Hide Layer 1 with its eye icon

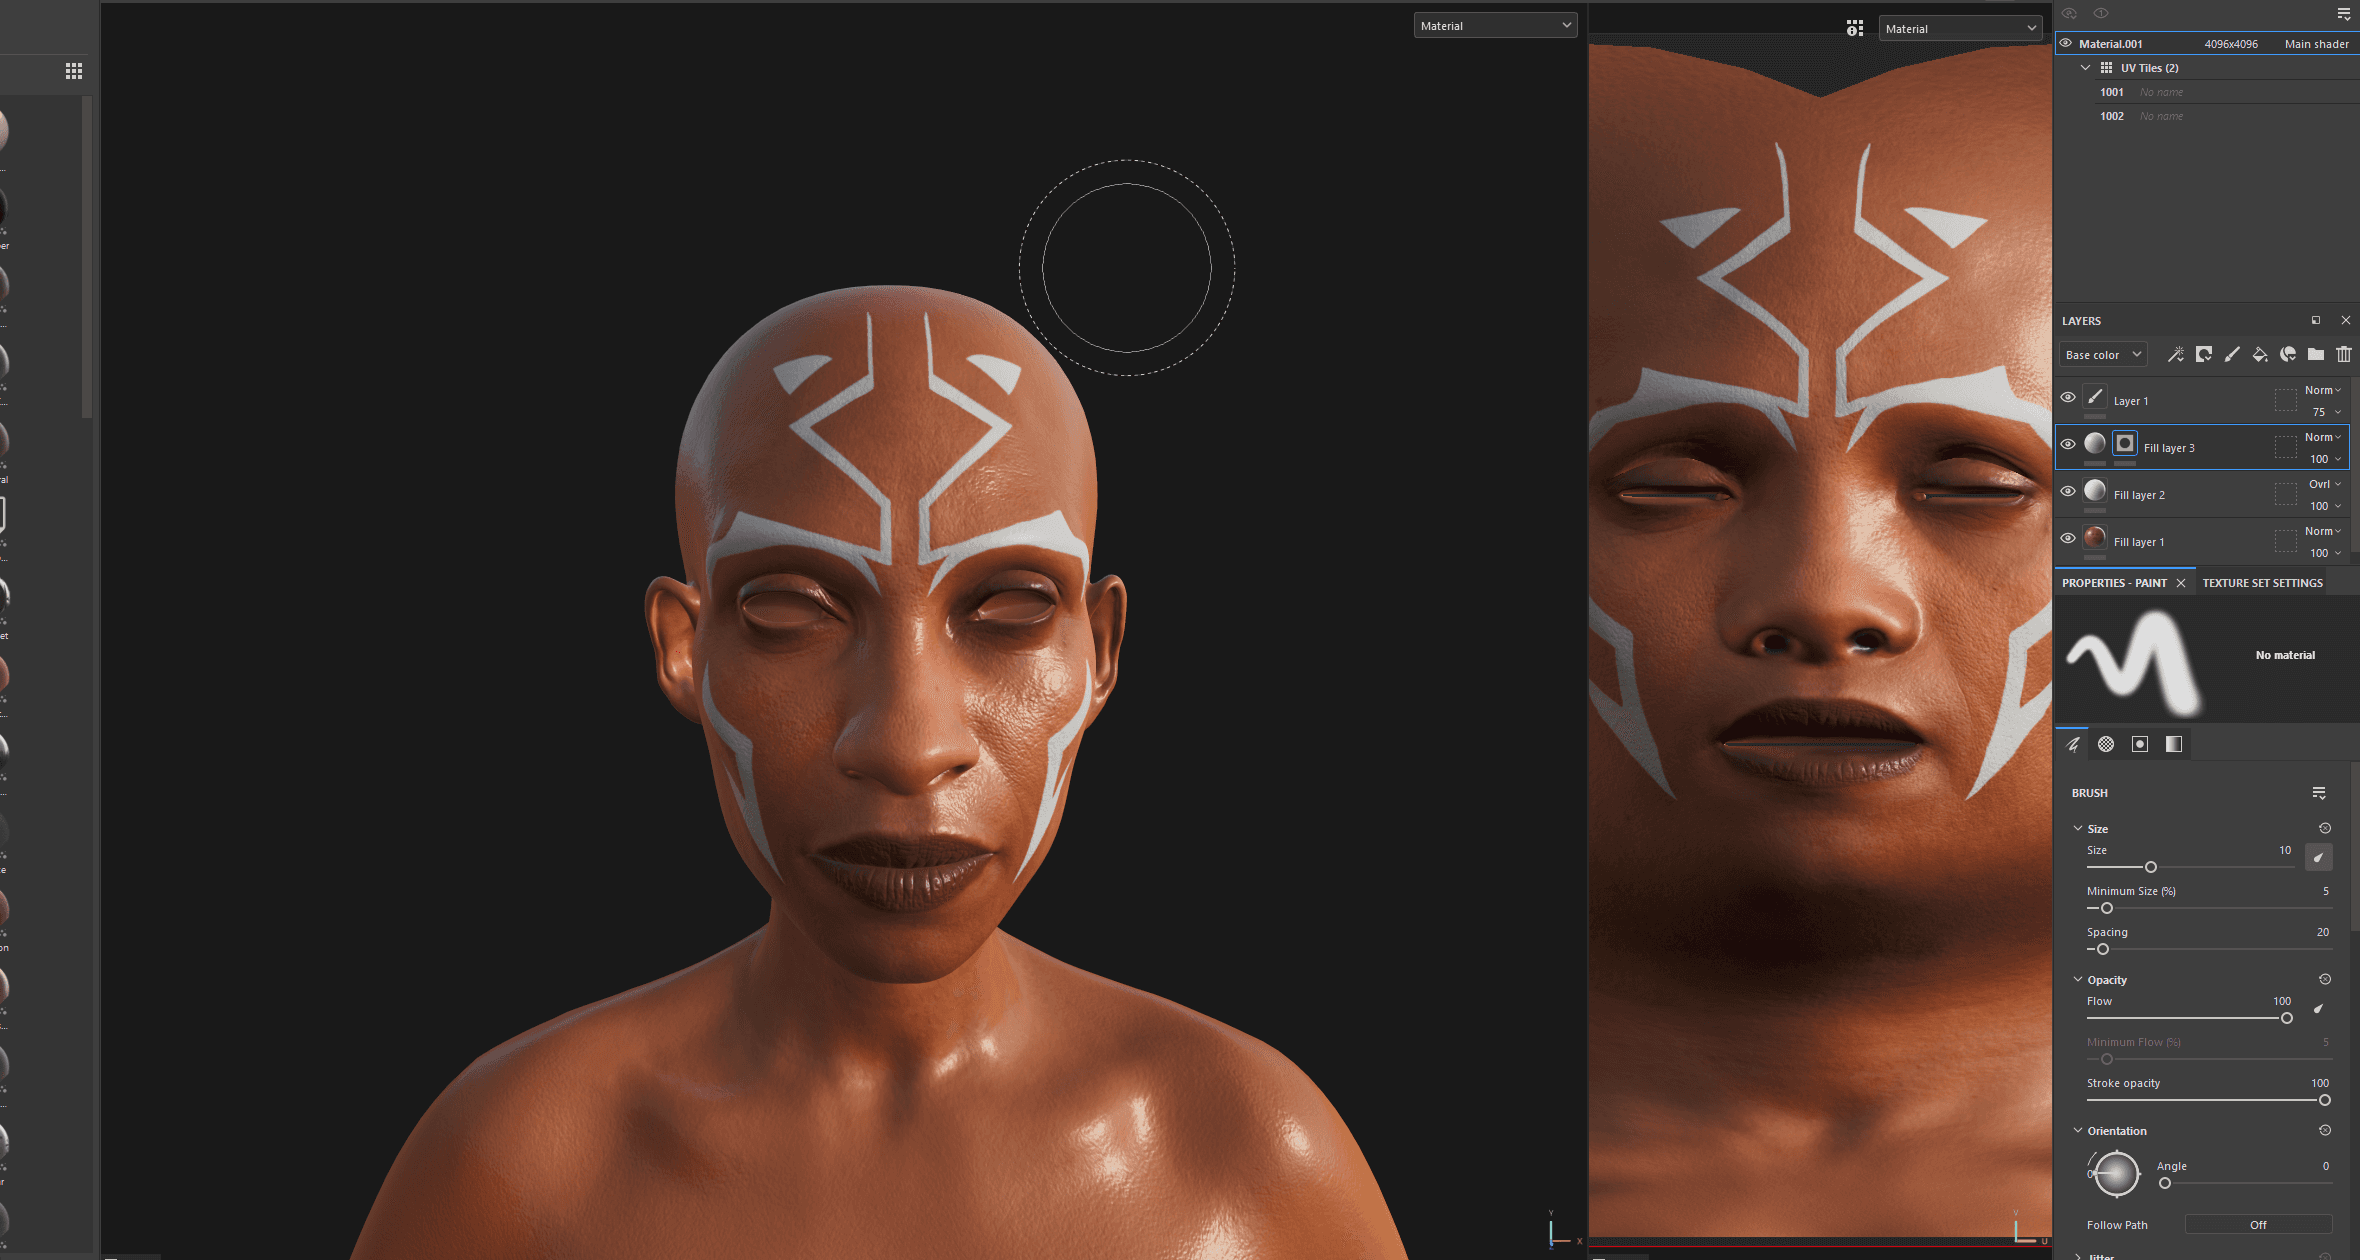click(x=2068, y=397)
